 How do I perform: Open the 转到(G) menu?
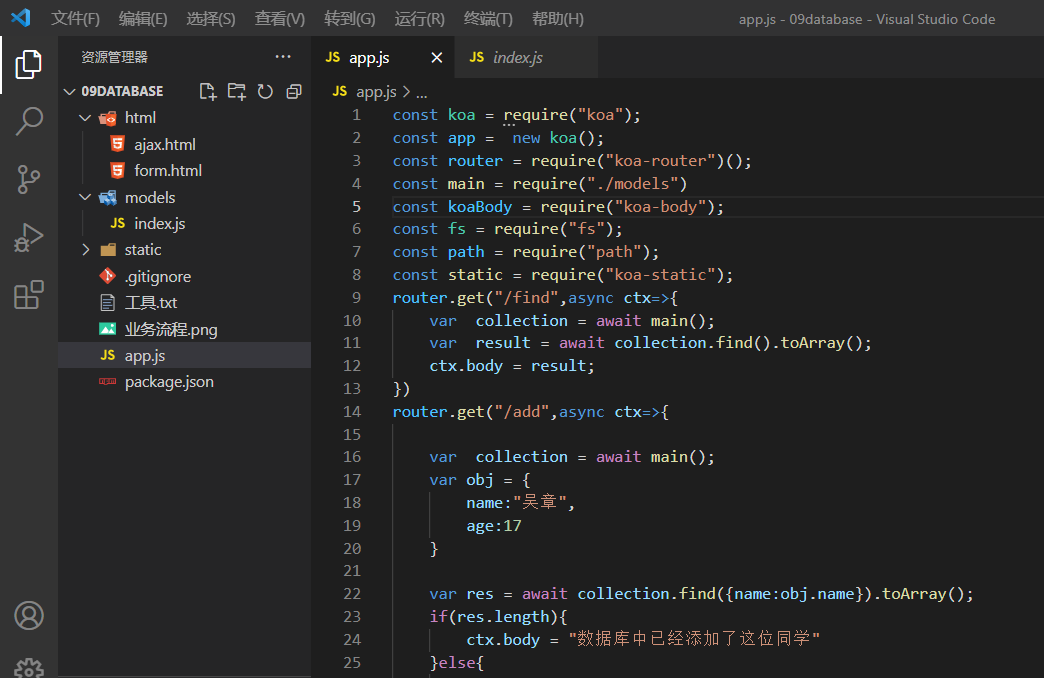click(x=350, y=19)
